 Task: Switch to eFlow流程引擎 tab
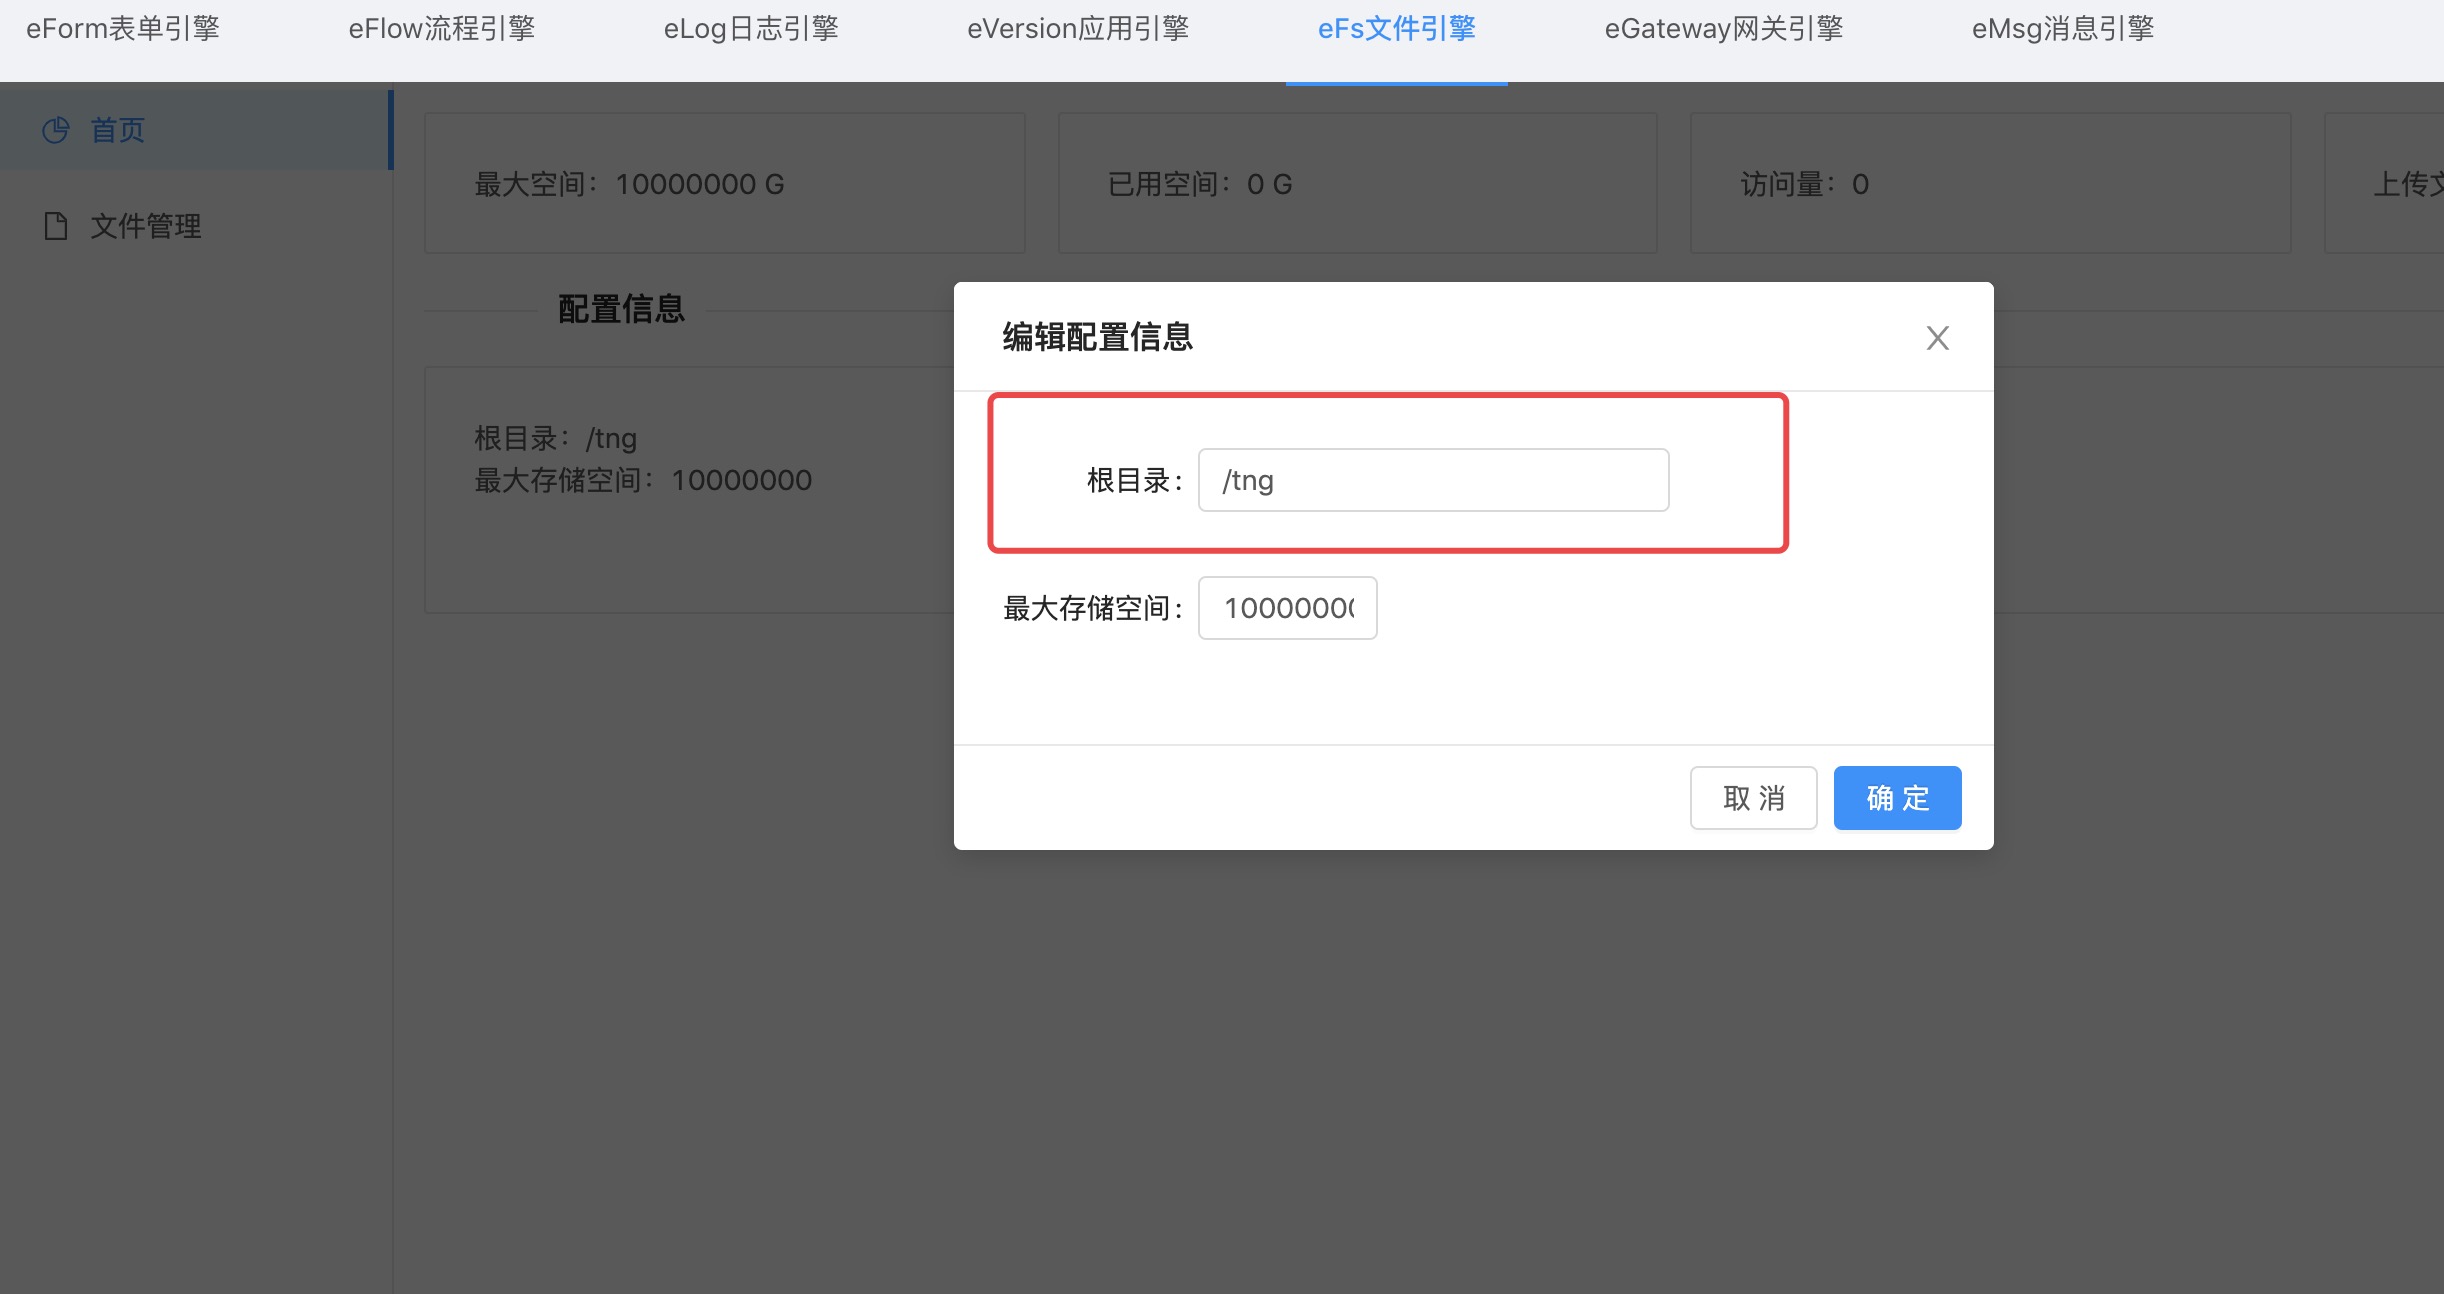[442, 29]
